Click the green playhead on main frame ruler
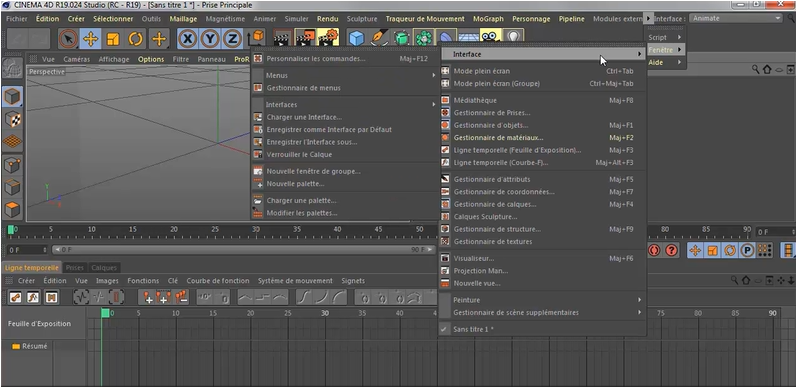 (x=11, y=230)
